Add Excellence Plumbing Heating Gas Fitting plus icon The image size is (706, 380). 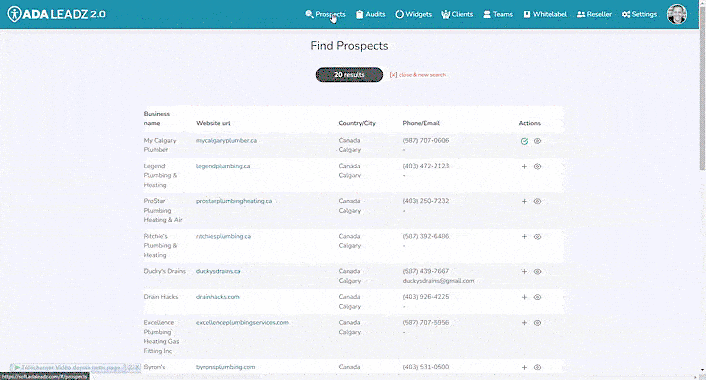tap(524, 323)
